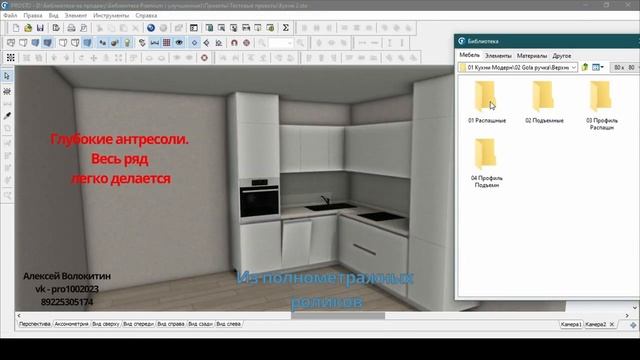Click the camera settings icon at bottom right

(x=633, y=325)
